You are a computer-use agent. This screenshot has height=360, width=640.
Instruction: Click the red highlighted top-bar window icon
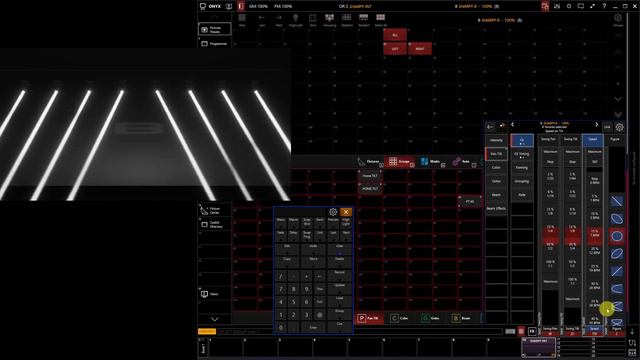pos(545,6)
